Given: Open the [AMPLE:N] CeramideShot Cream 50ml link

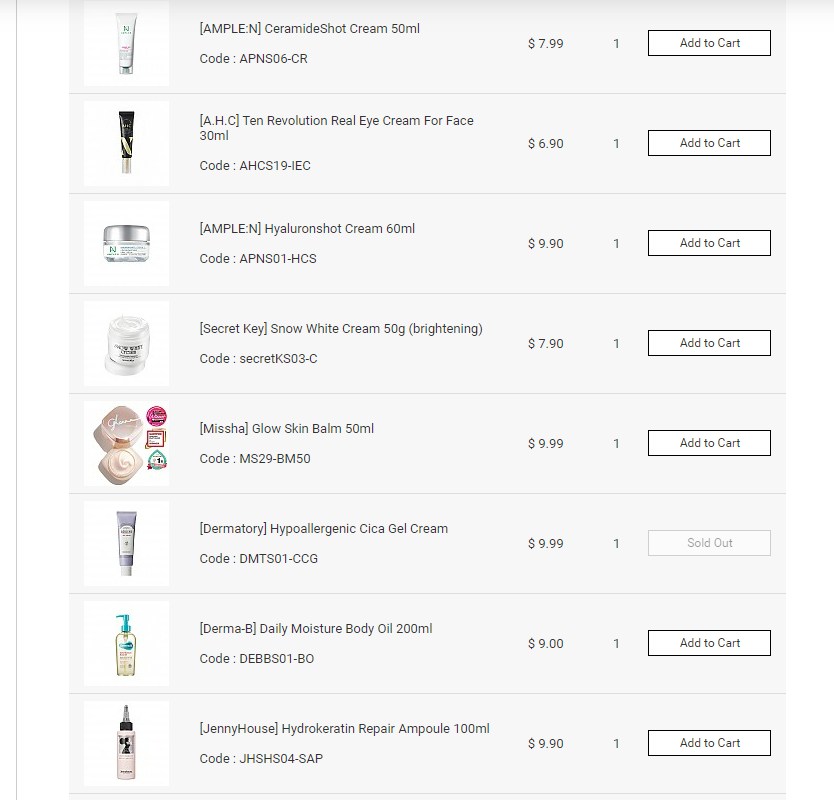Looking at the screenshot, I should click(x=309, y=29).
